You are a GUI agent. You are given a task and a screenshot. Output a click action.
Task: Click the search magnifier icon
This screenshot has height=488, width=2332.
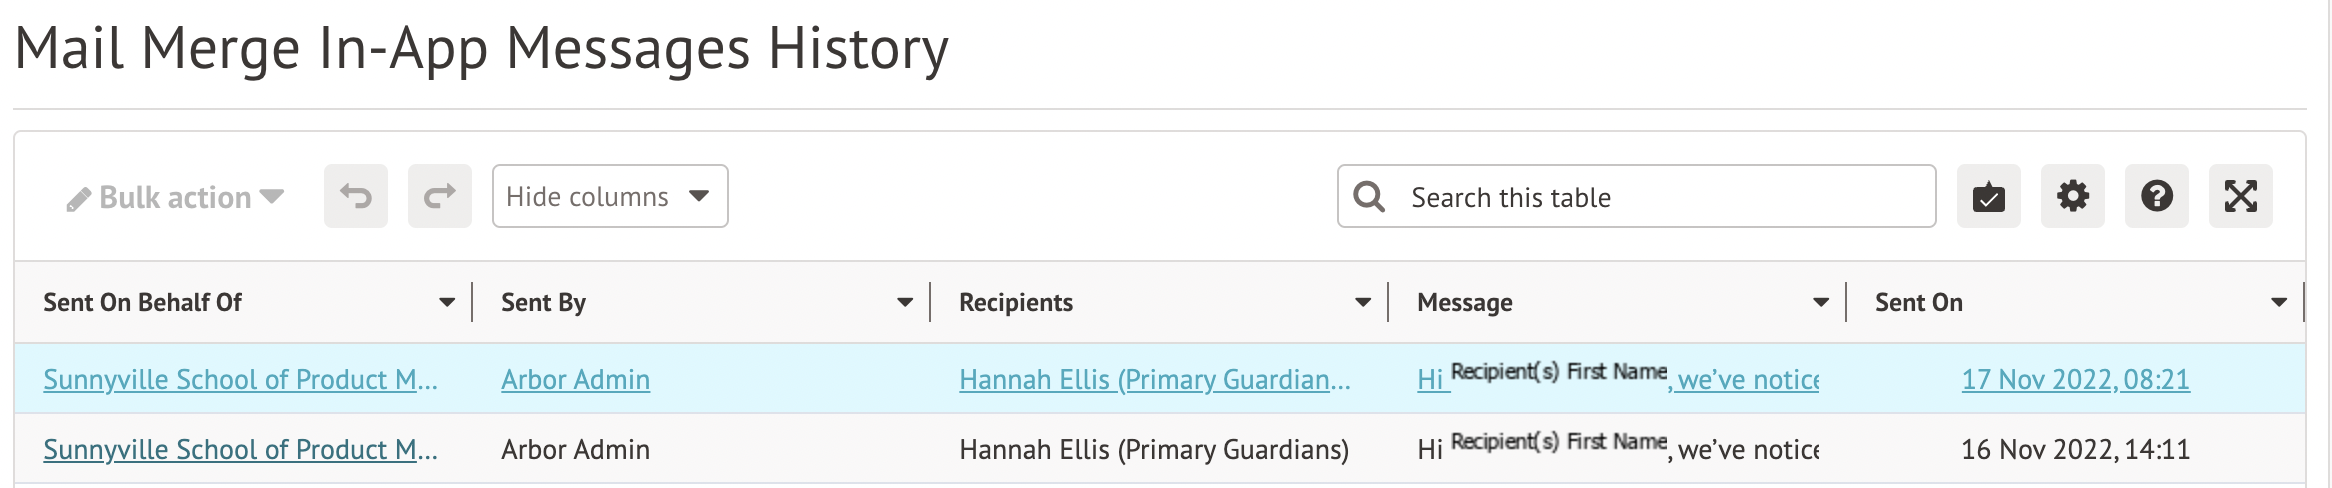[x=1369, y=197]
